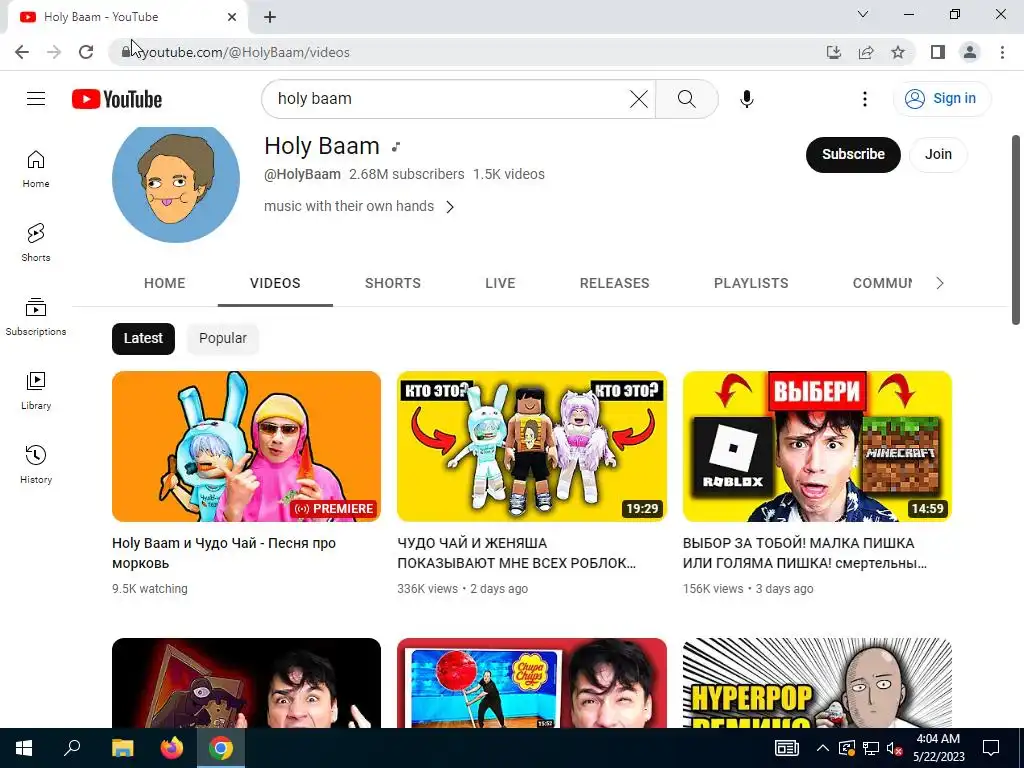Open Subscriptions in the sidebar
Viewport: 1024px width, 768px height.
36,317
